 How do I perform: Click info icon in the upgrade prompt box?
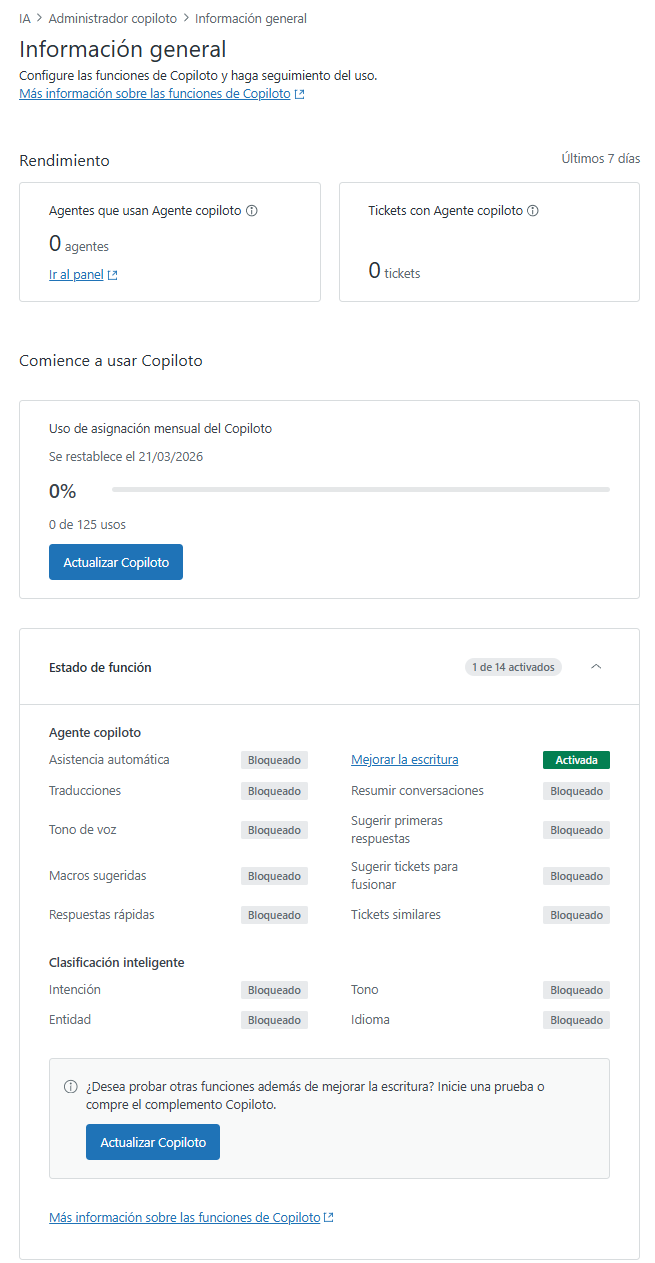(x=71, y=1087)
